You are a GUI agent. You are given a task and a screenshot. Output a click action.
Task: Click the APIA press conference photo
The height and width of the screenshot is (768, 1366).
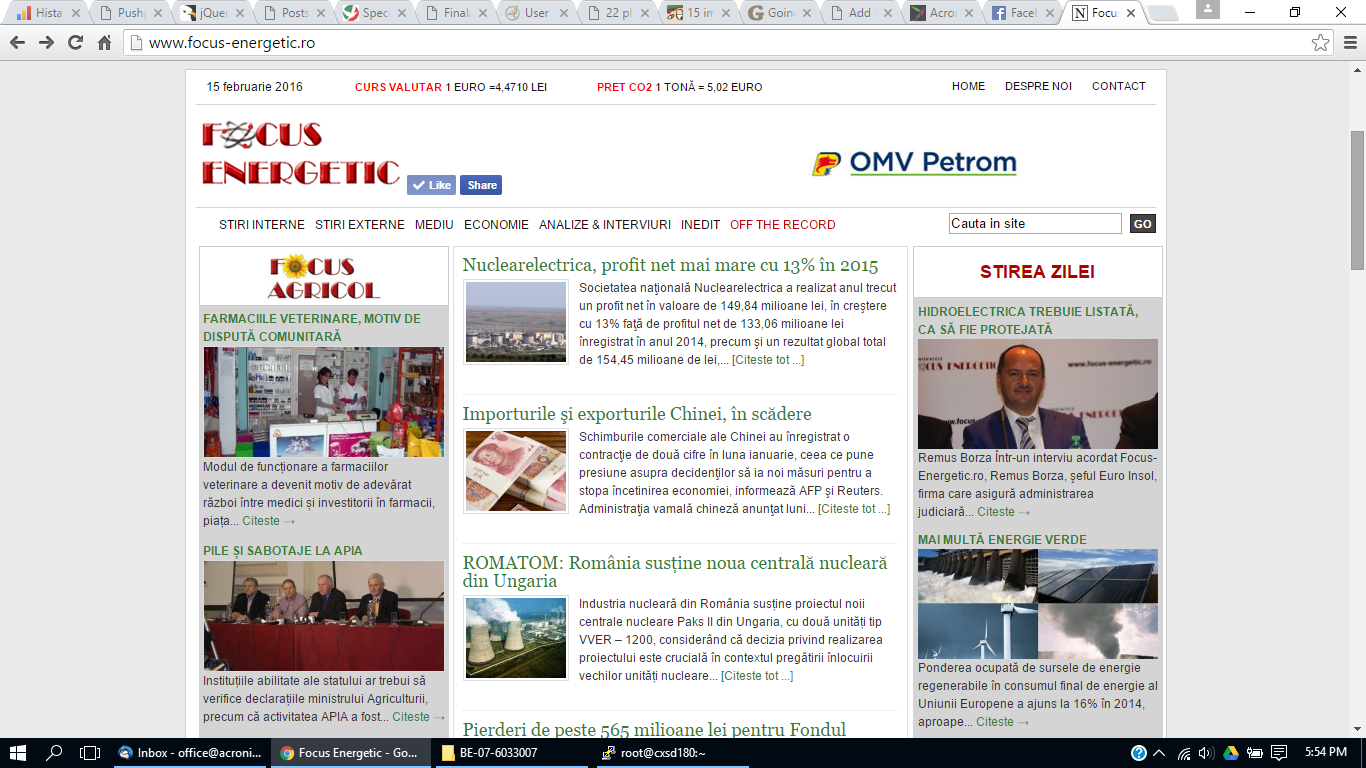point(323,615)
